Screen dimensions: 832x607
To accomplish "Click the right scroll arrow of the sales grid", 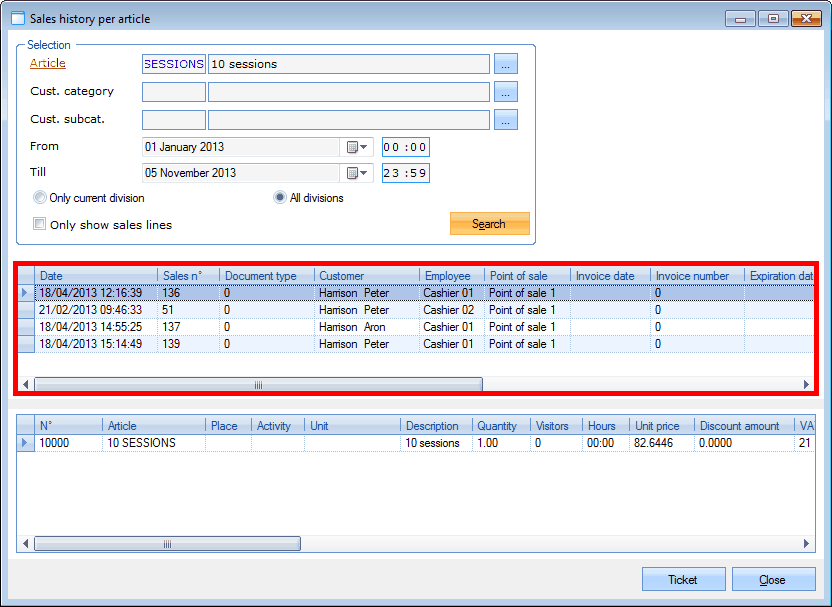I will click(807, 384).
